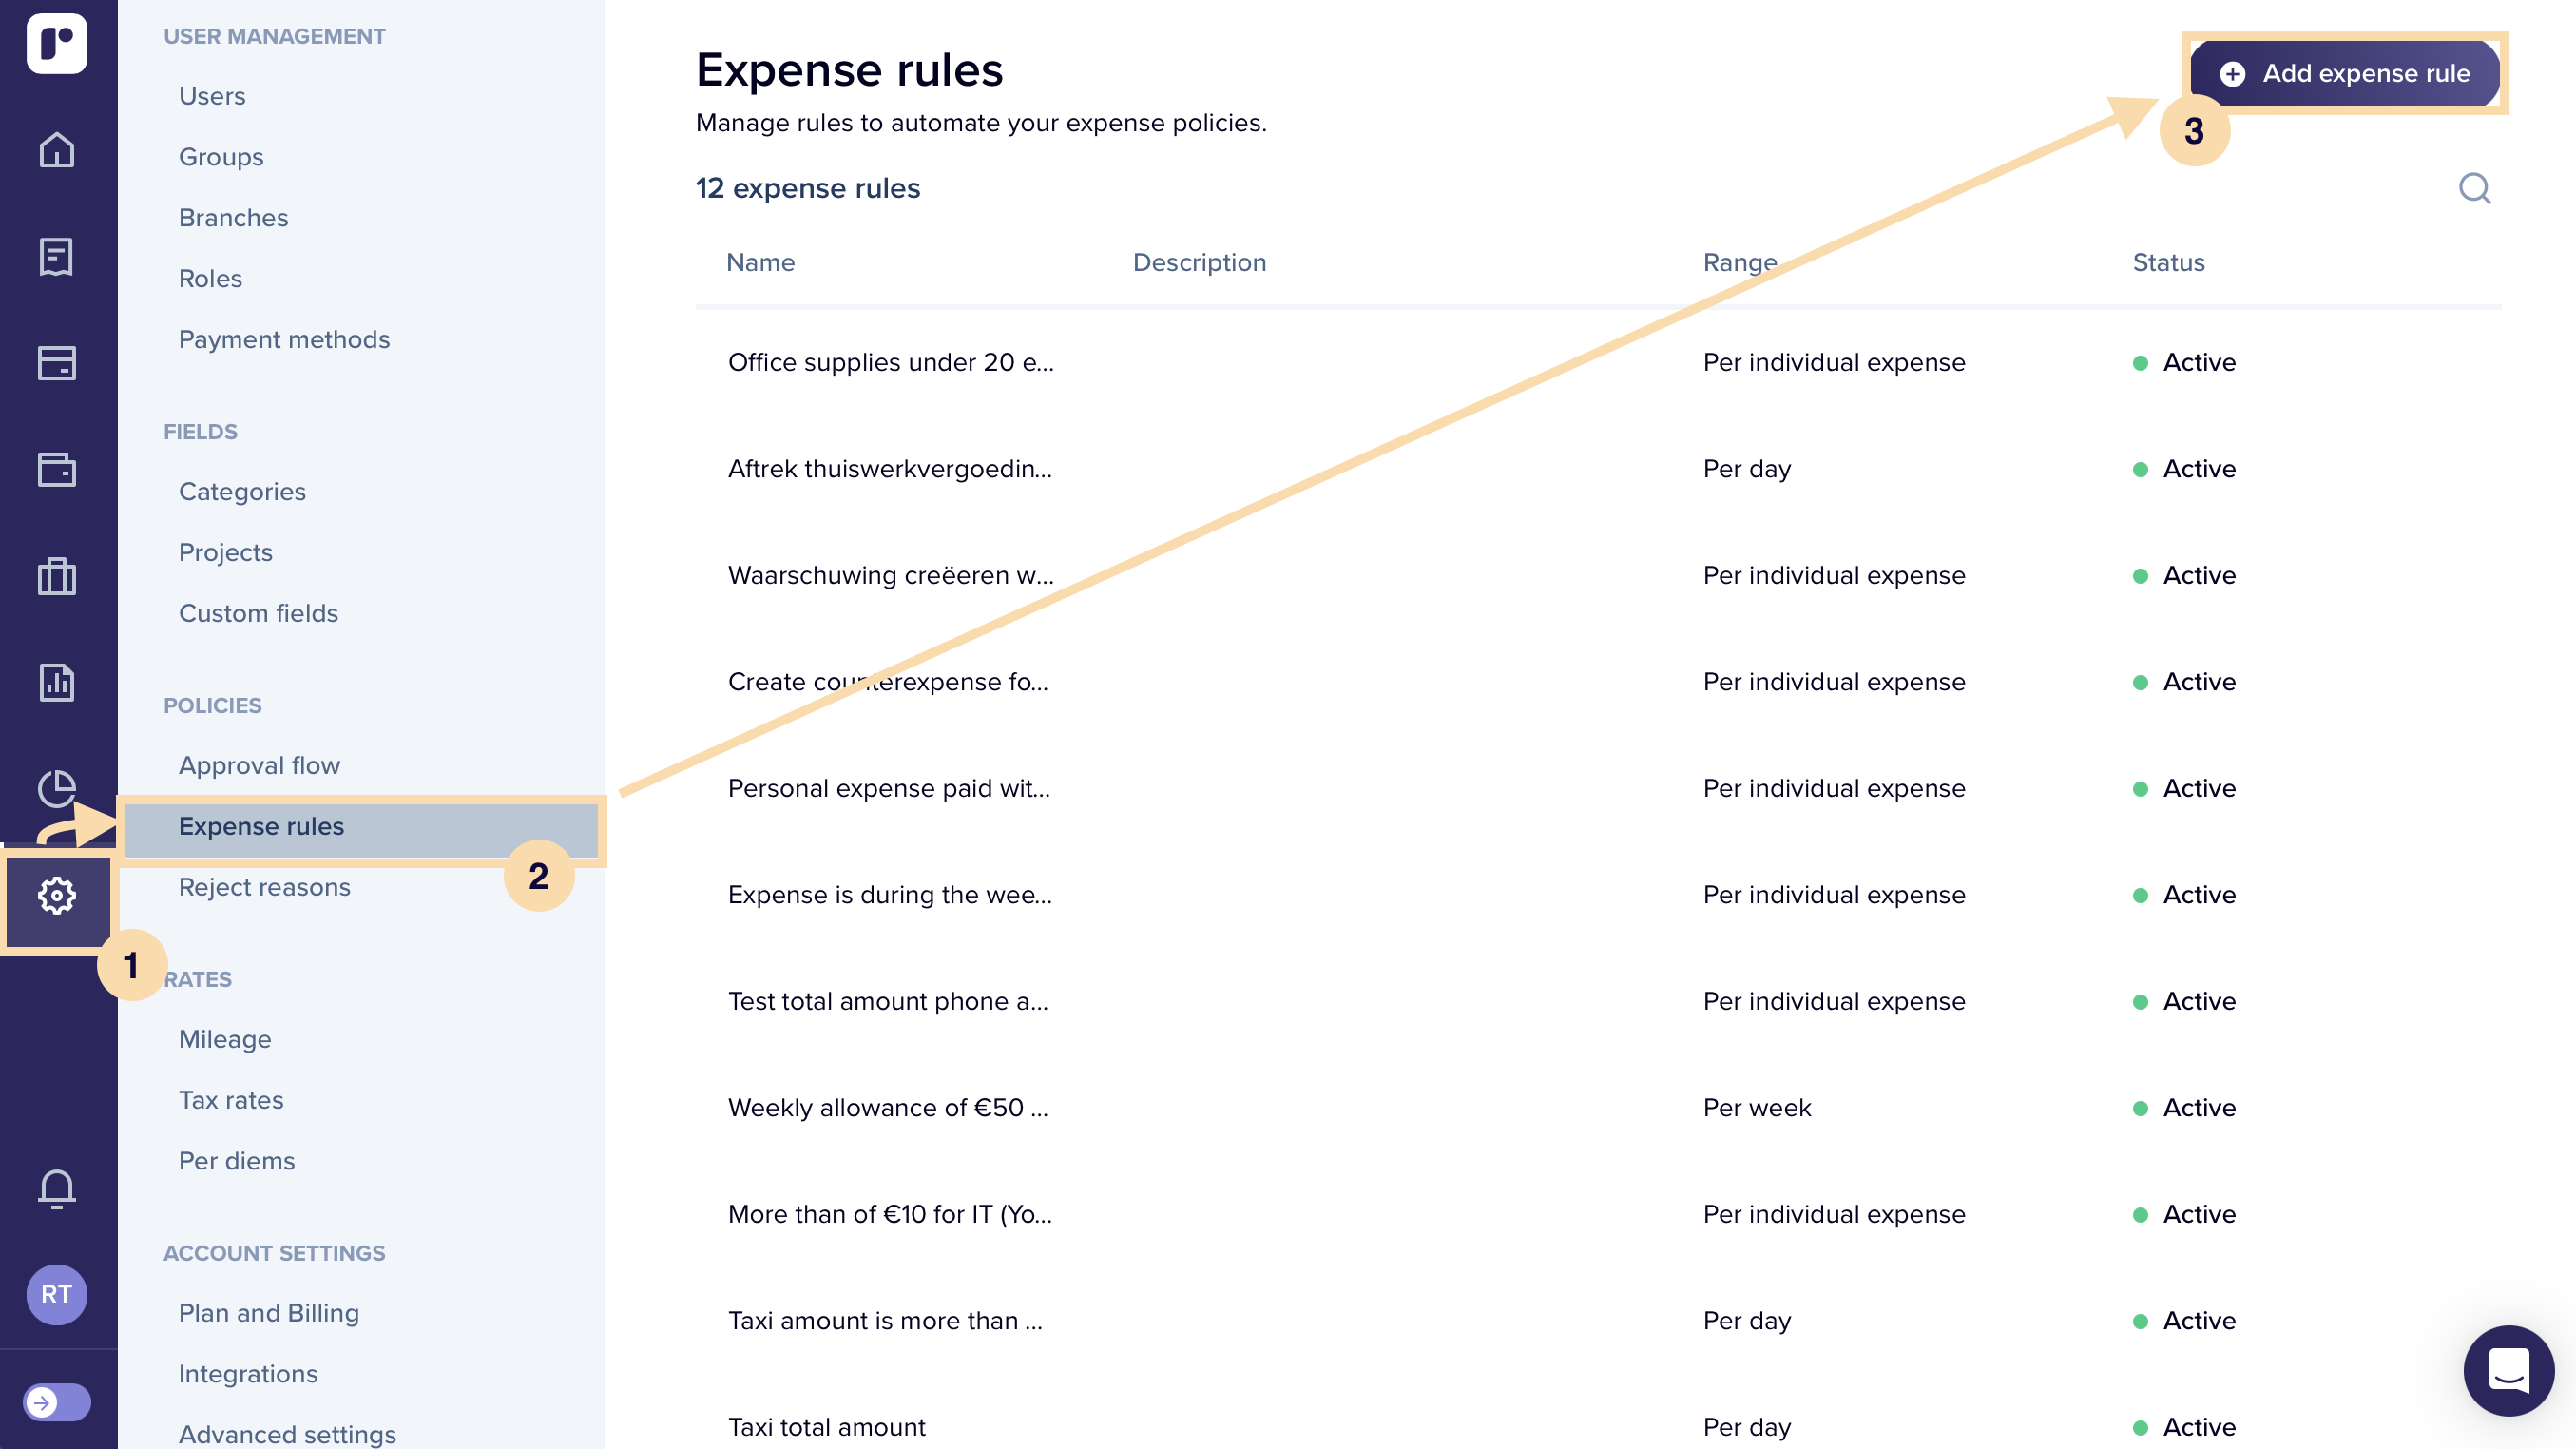
Task: Toggle the sidebar expand switch
Action: [57, 1402]
